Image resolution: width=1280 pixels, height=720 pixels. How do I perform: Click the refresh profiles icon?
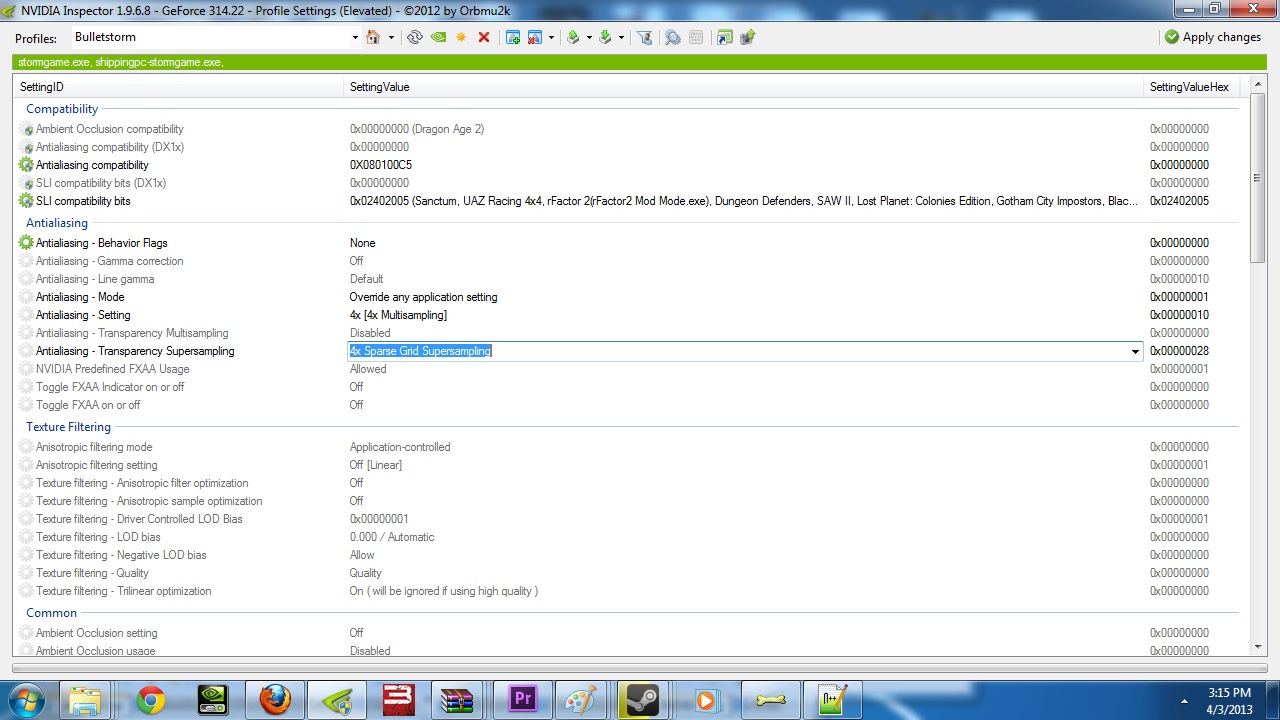pos(415,37)
